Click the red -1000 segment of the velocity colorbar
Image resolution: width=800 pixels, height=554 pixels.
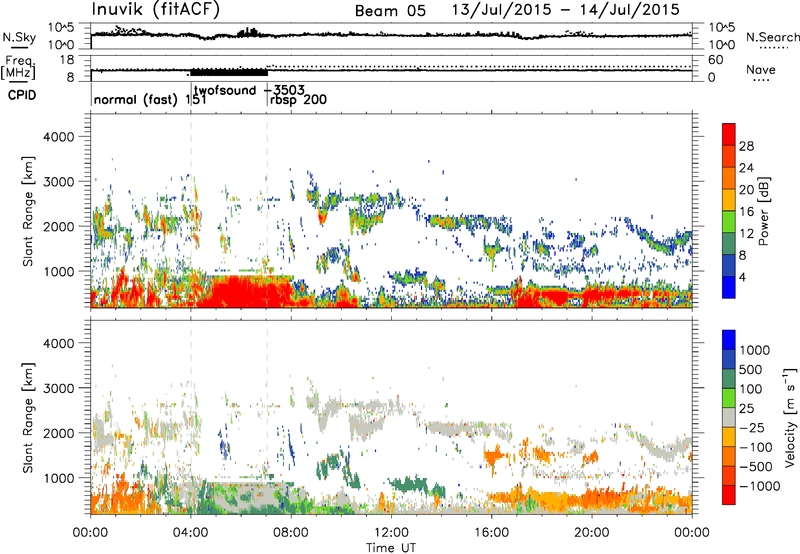[729, 495]
